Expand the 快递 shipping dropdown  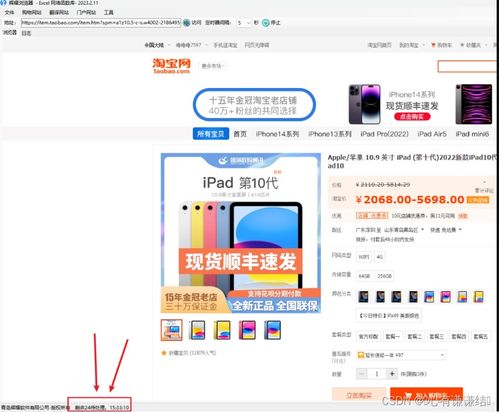tap(446, 230)
